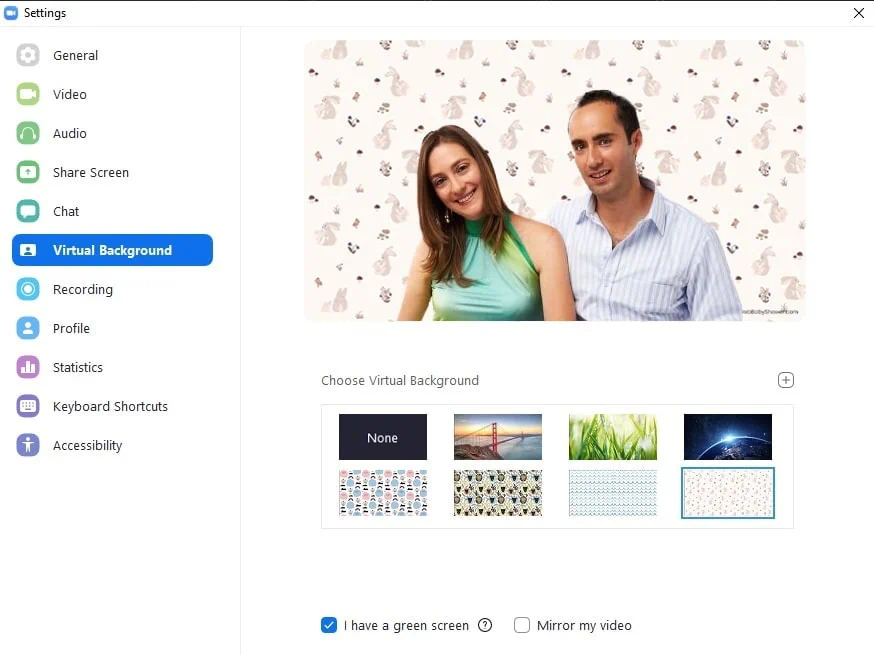Choose None as the virtual background
The height and width of the screenshot is (655, 874).
(382, 437)
